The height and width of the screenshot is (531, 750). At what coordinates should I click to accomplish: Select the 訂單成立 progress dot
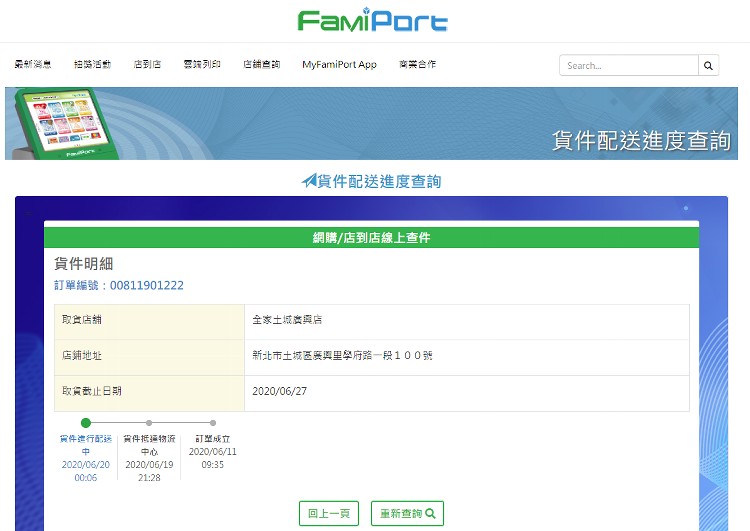pos(213,423)
